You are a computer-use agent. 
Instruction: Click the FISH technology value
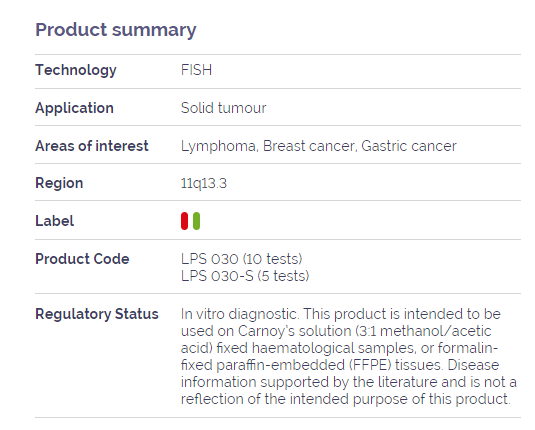(196, 70)
